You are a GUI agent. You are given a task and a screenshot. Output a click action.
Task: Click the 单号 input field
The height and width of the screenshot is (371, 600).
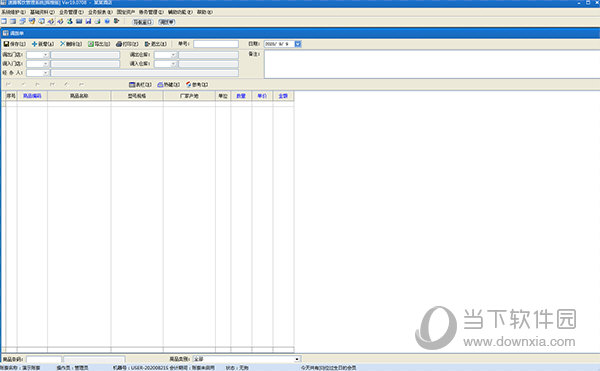pyautogui.click(x=216, y=44)
